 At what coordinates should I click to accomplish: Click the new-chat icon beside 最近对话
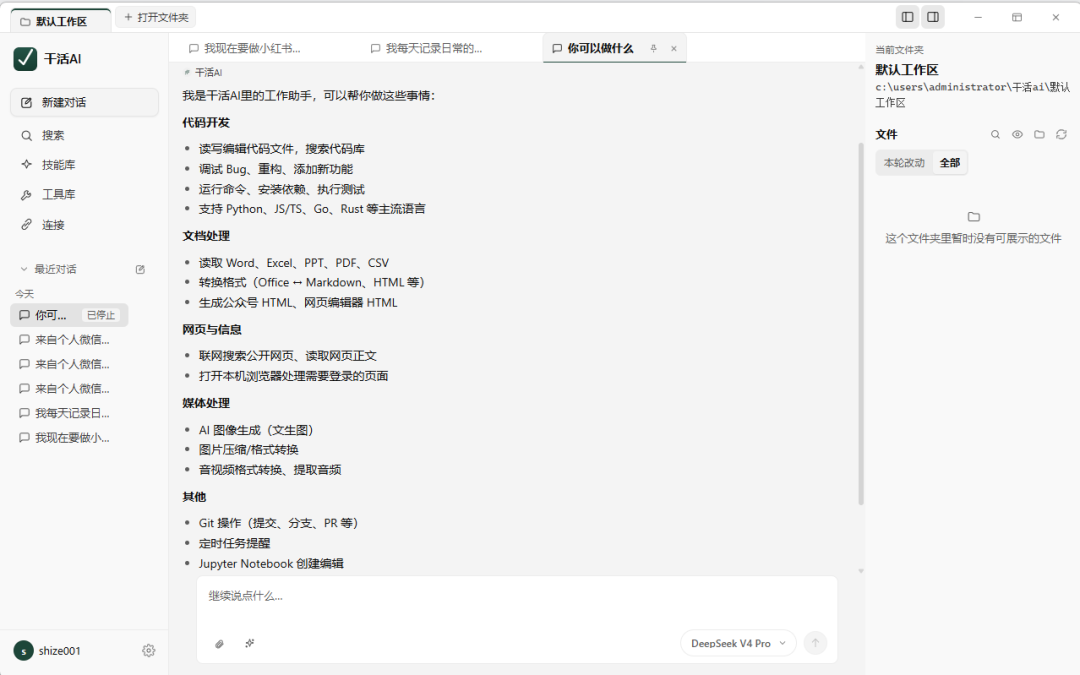coord(141,269)
